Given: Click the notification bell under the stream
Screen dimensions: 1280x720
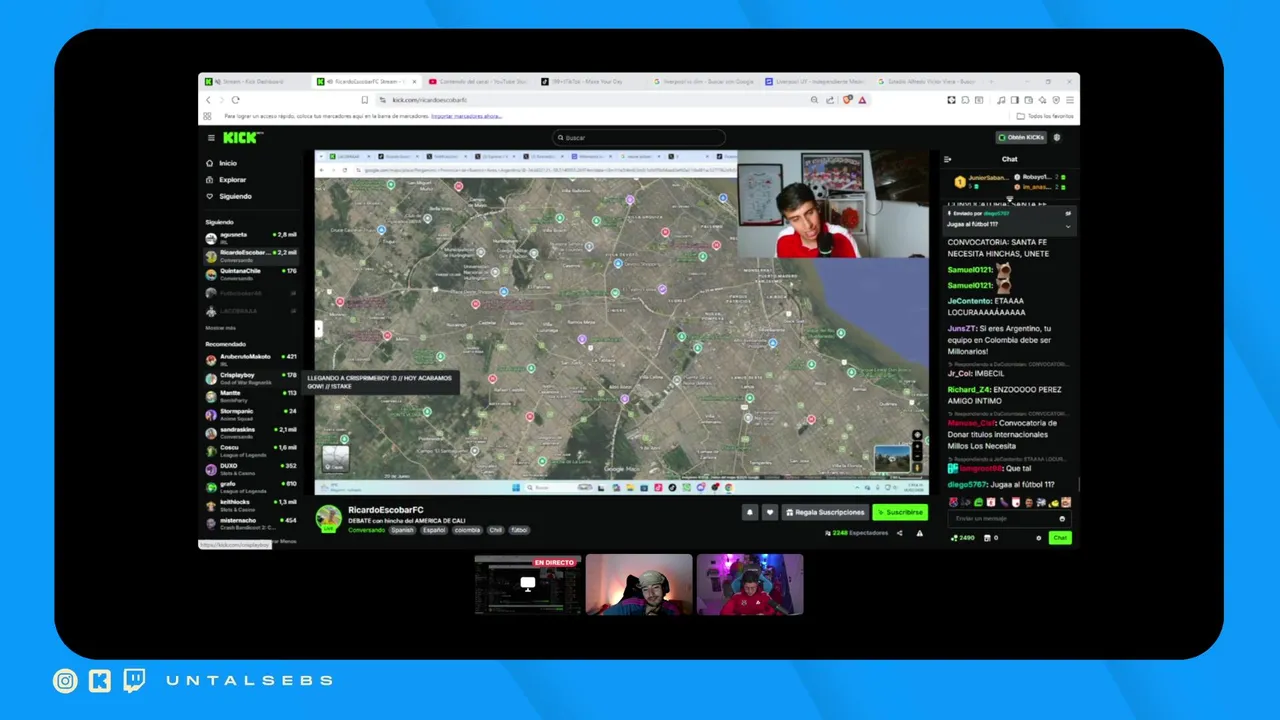Looking at the screenshot, I should click(x=749, y=512).
